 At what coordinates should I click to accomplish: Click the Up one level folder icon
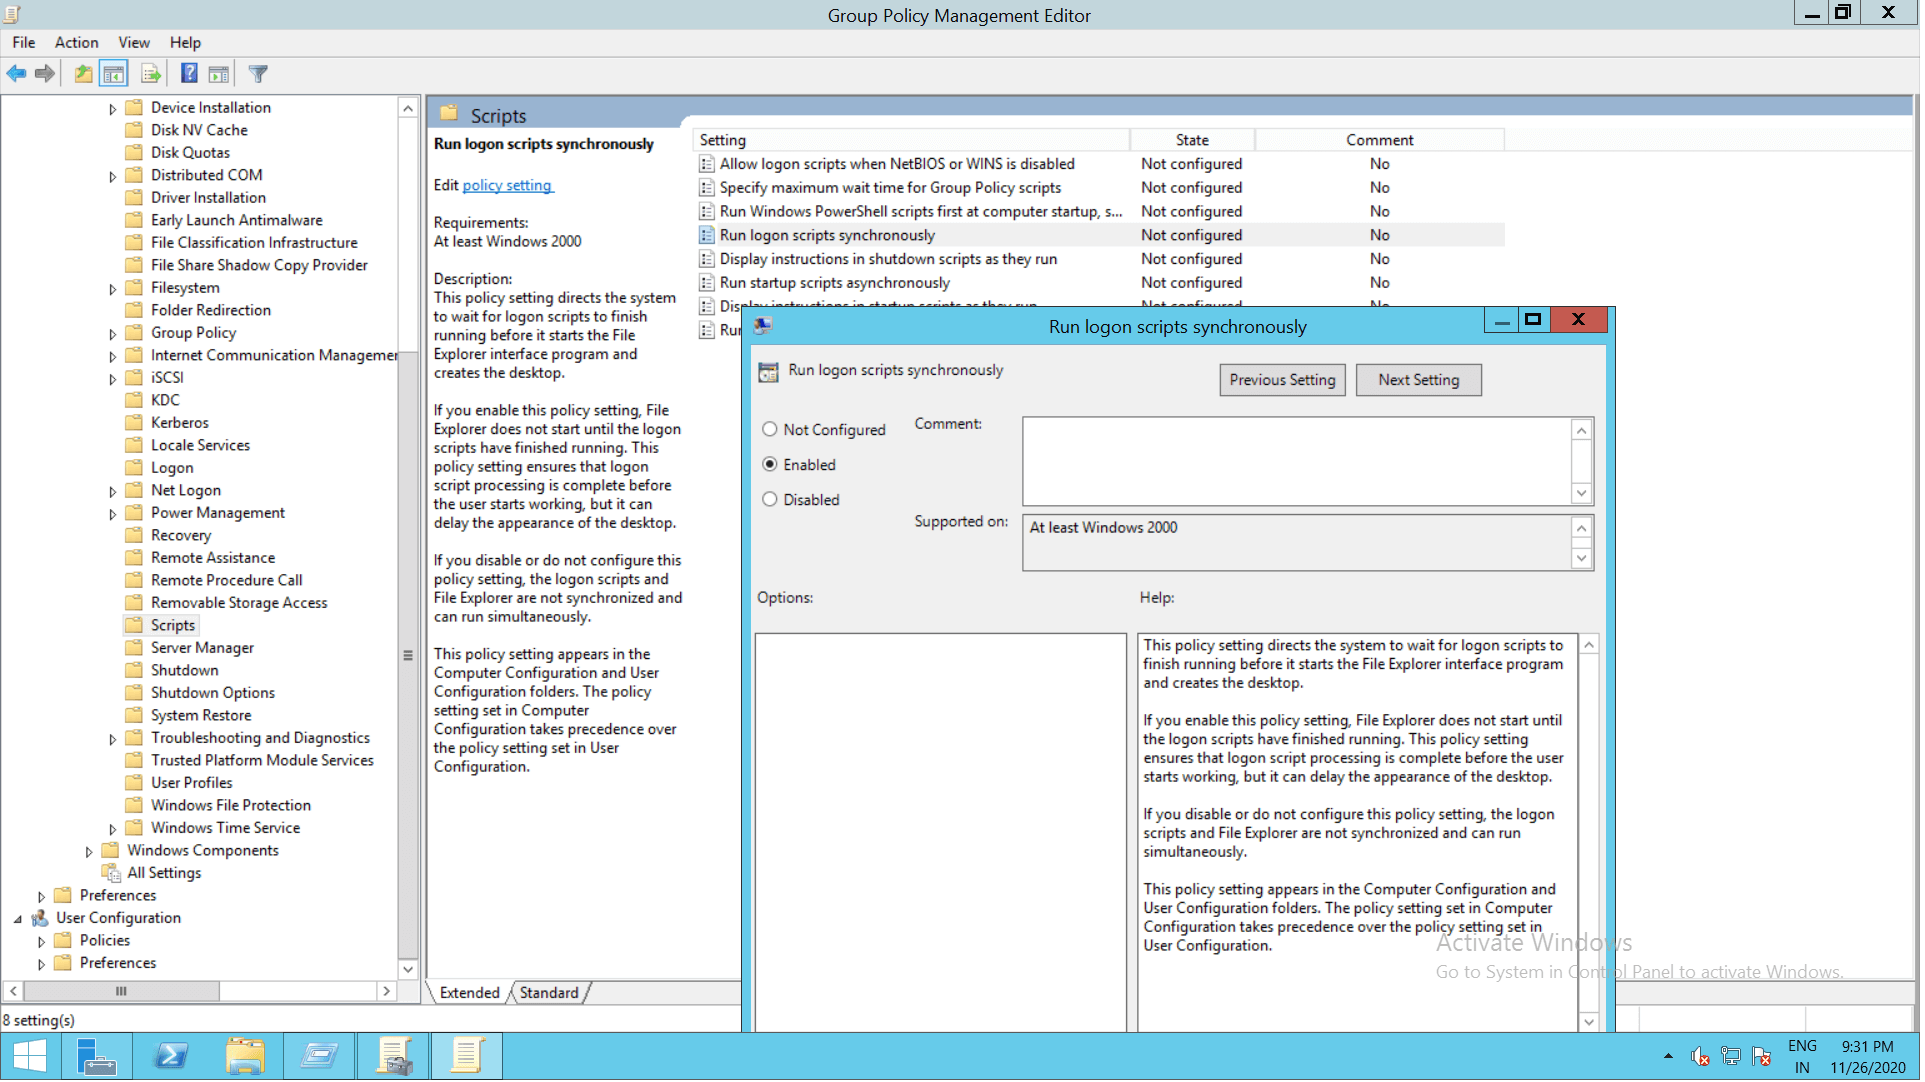(x=84, y=74)
